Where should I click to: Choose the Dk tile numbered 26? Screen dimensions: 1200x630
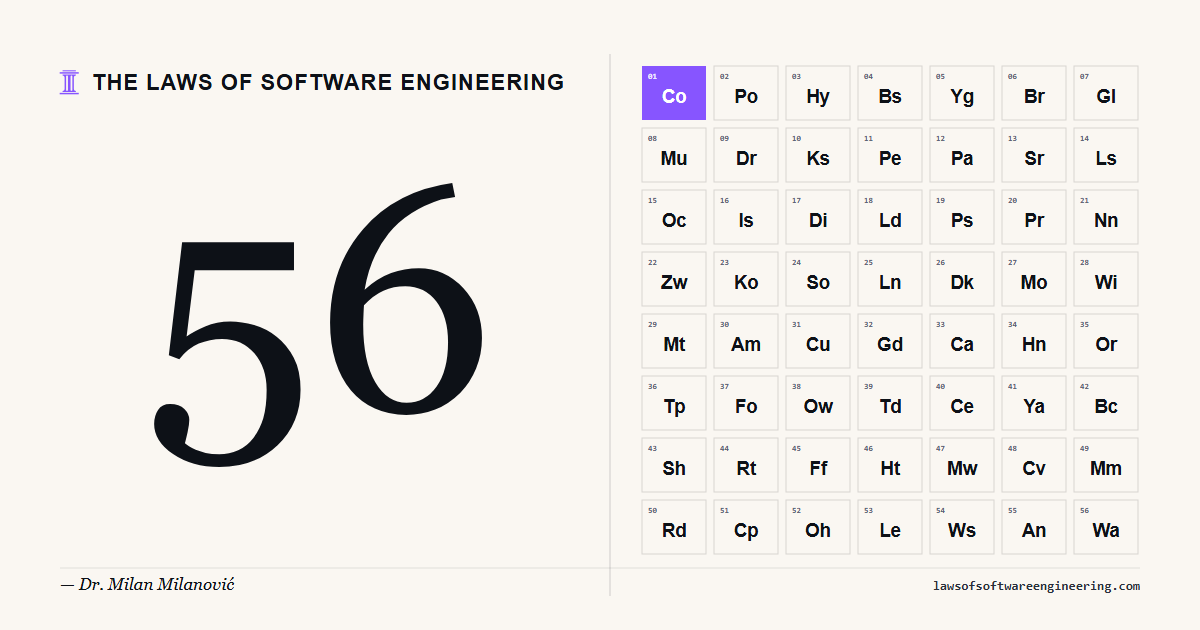point(962,279)
